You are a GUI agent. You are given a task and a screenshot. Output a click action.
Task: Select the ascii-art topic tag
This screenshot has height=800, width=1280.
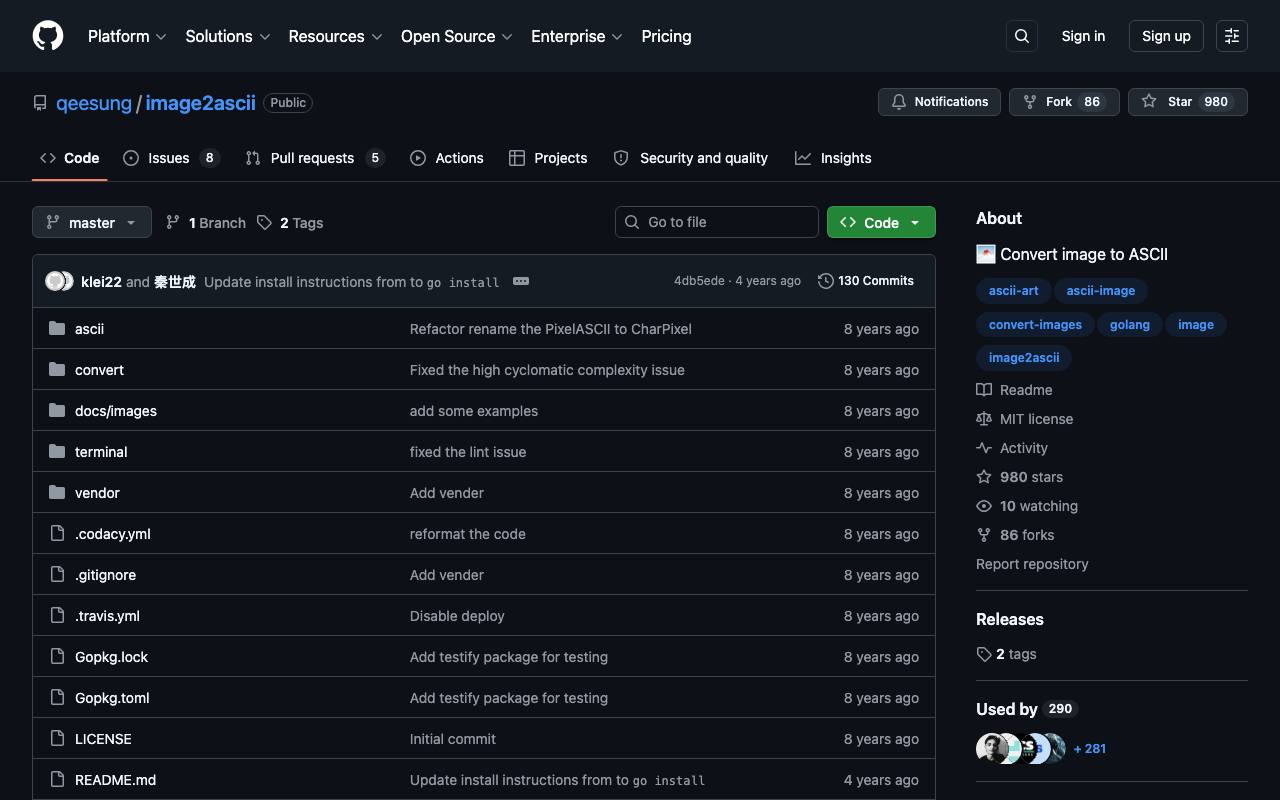pyautogui.click(x=1013, y=291)
